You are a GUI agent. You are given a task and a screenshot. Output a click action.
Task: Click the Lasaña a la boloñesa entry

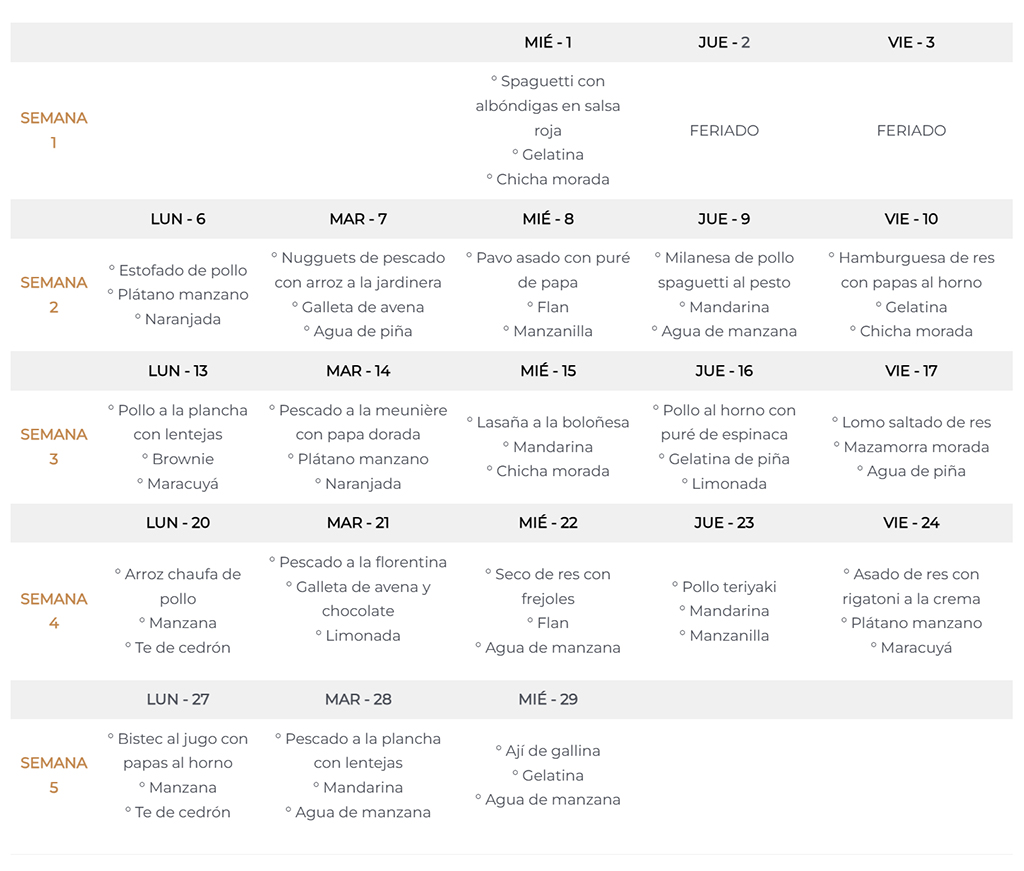553,422
